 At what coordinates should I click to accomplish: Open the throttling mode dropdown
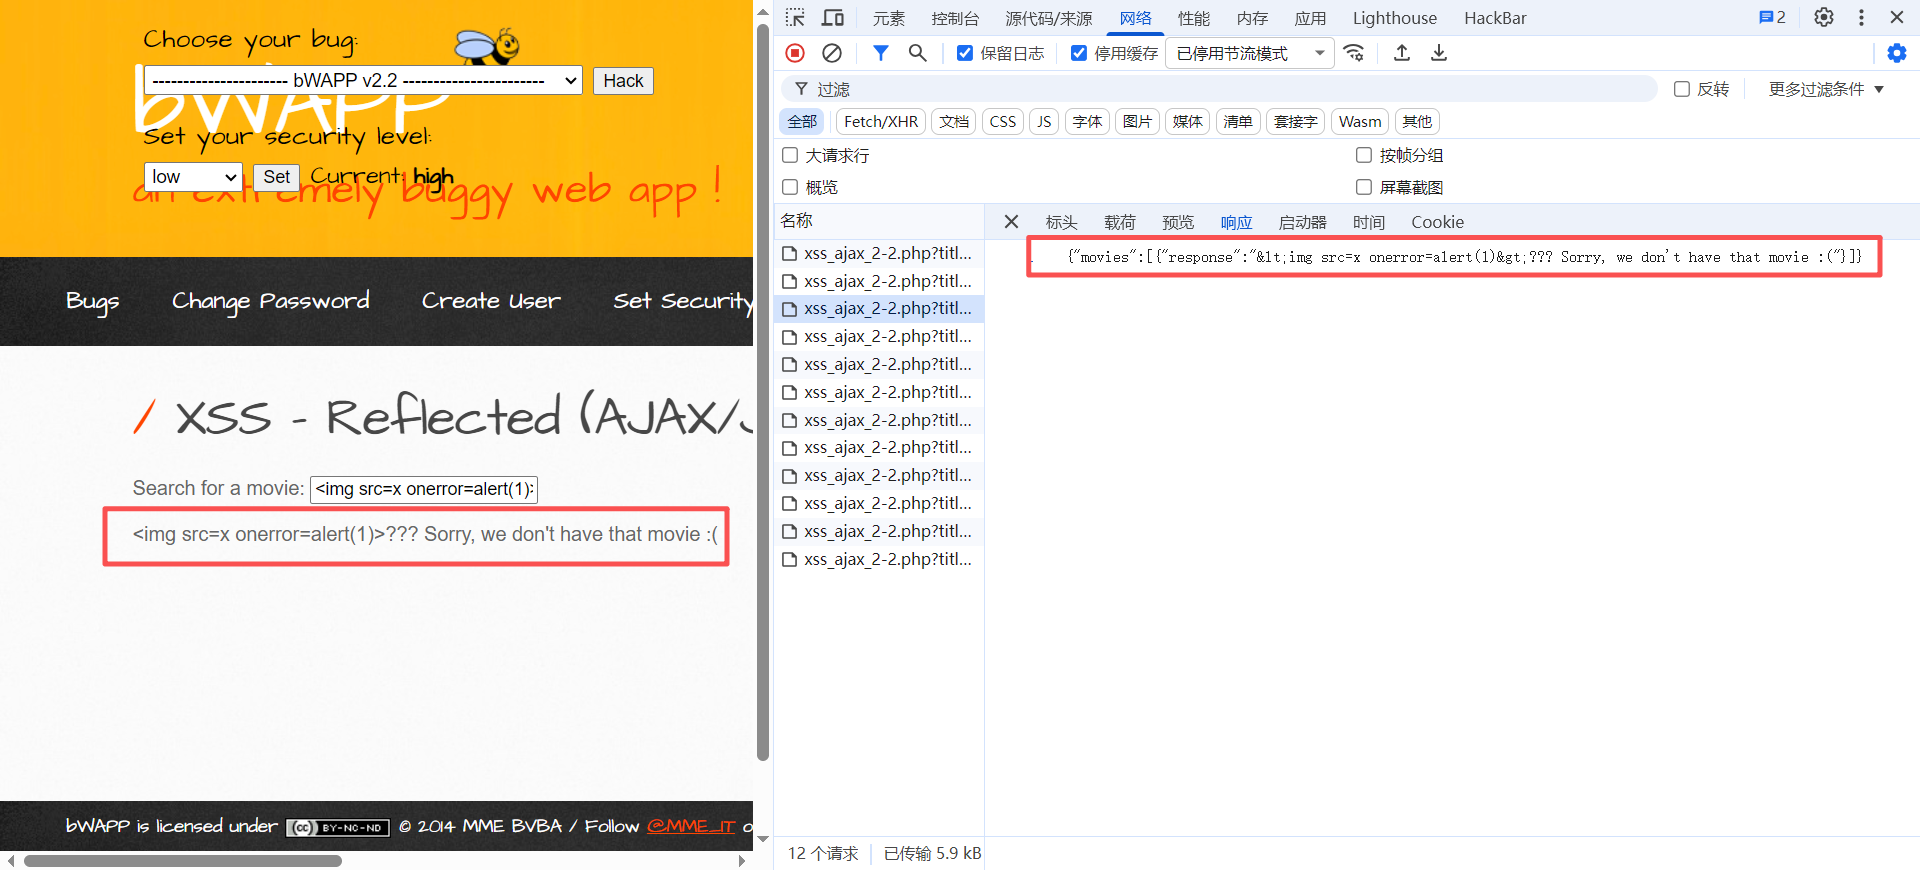1250,53
